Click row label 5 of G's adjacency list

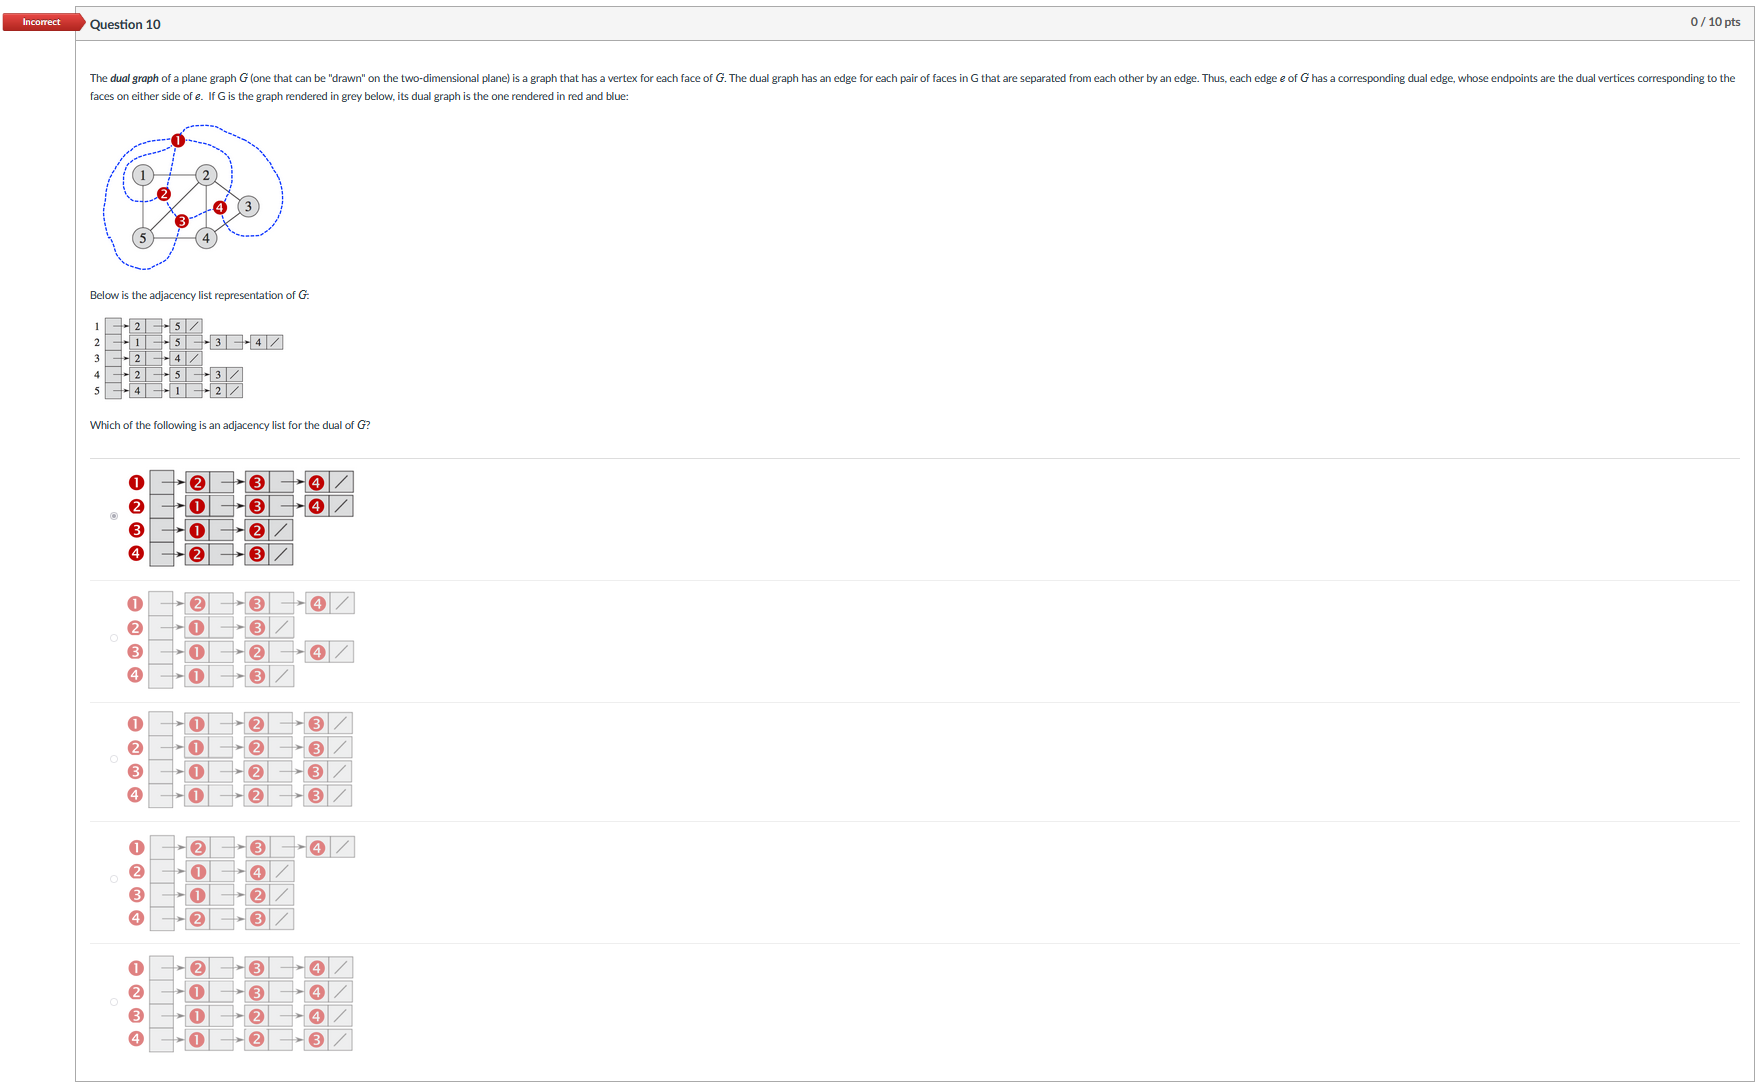tap(97, 391)
